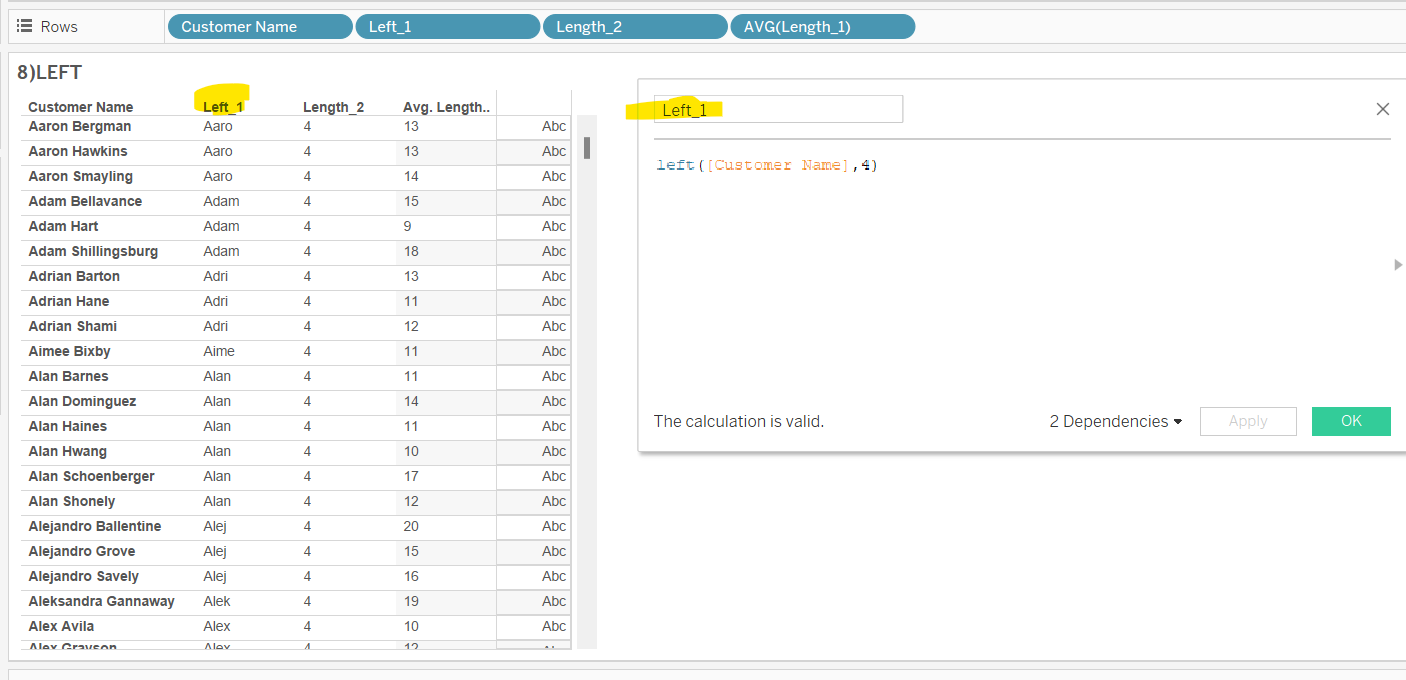1406x680 pixels.
Task: Select the Alejandro Grove row name
Action: coord(81,551)
